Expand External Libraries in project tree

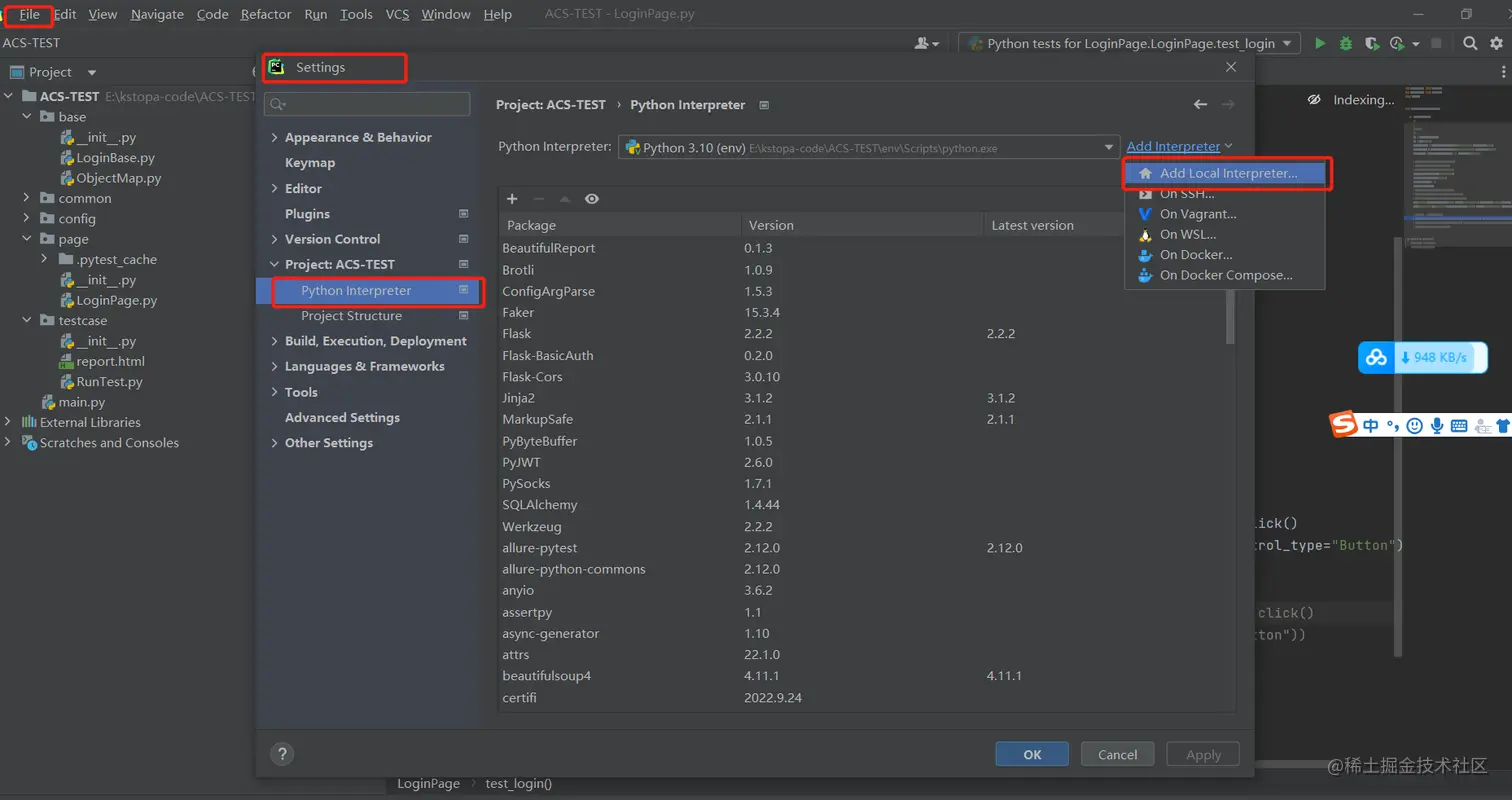pyautogui.click(x=8, y=422)
